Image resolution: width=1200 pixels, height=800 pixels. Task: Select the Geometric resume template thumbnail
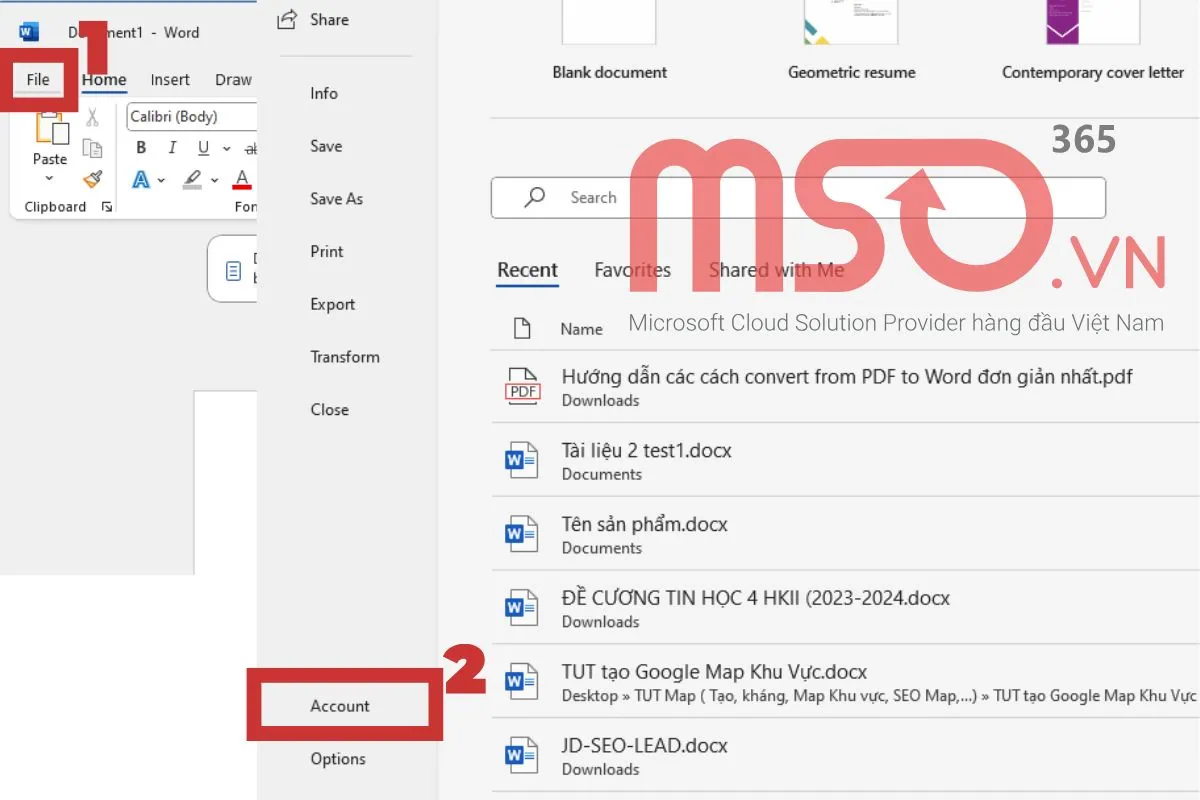pyautogui.click(x=851, y=22)
